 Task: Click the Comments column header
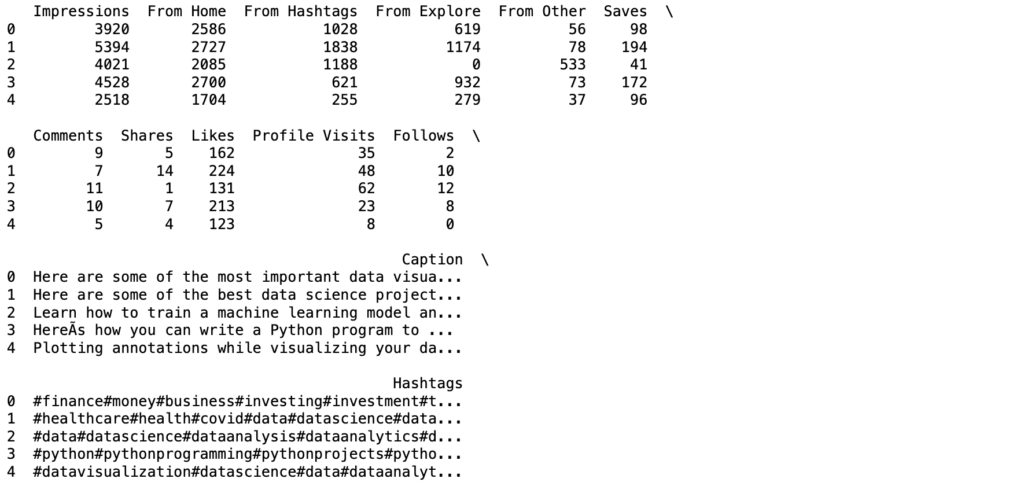point(68,135)
